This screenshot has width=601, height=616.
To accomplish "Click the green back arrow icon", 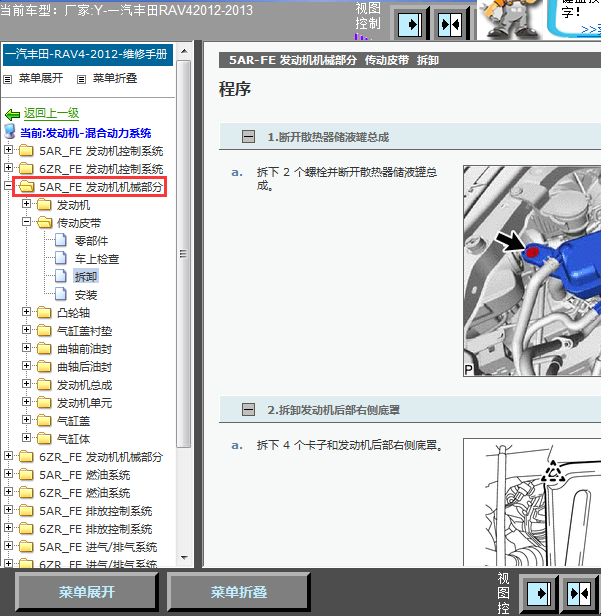I will [13, 114].
